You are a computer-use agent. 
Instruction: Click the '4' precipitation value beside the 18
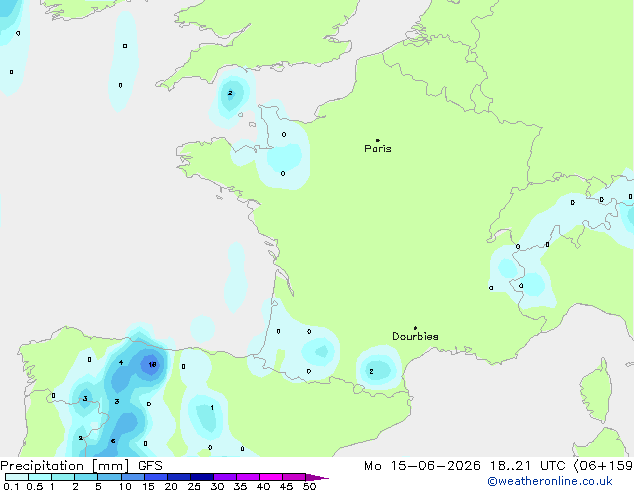121,362
